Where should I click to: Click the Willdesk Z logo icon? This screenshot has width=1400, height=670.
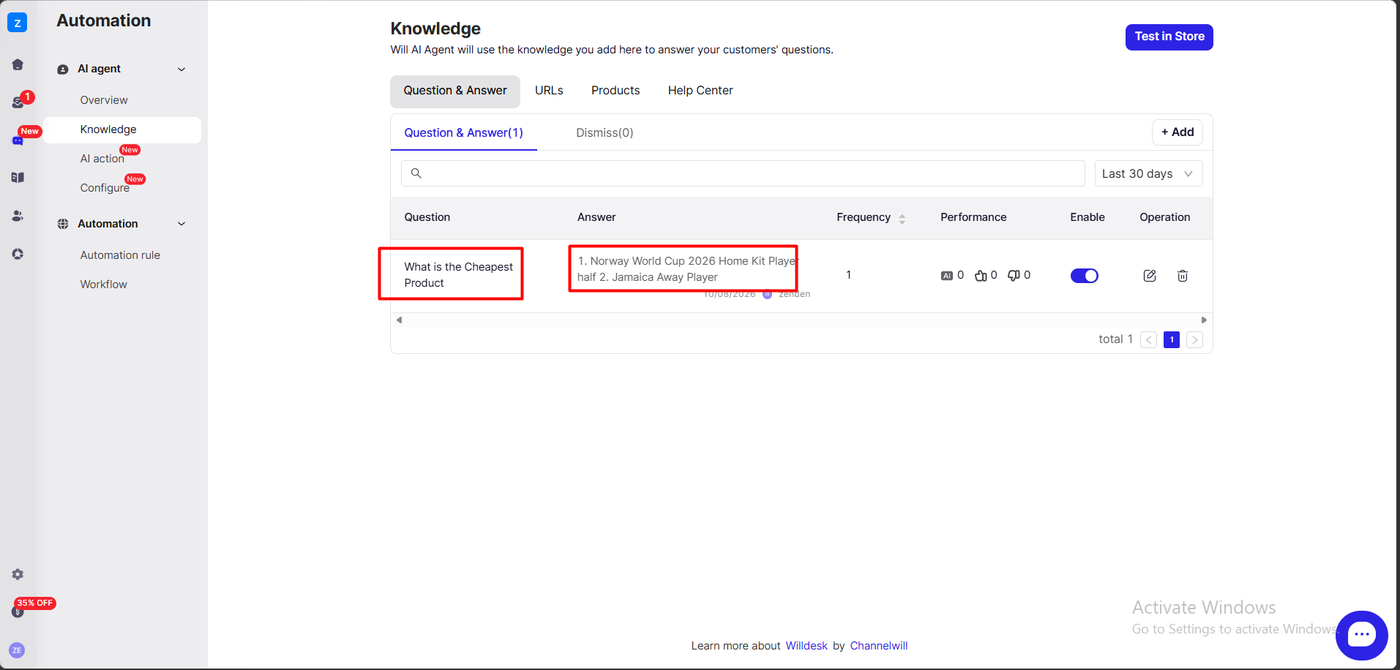[17, 23]
